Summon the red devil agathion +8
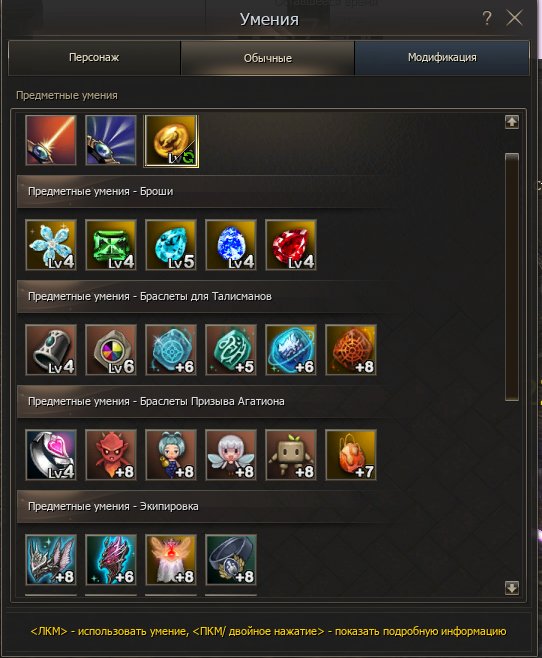The image size is (542, 658). 111,455
